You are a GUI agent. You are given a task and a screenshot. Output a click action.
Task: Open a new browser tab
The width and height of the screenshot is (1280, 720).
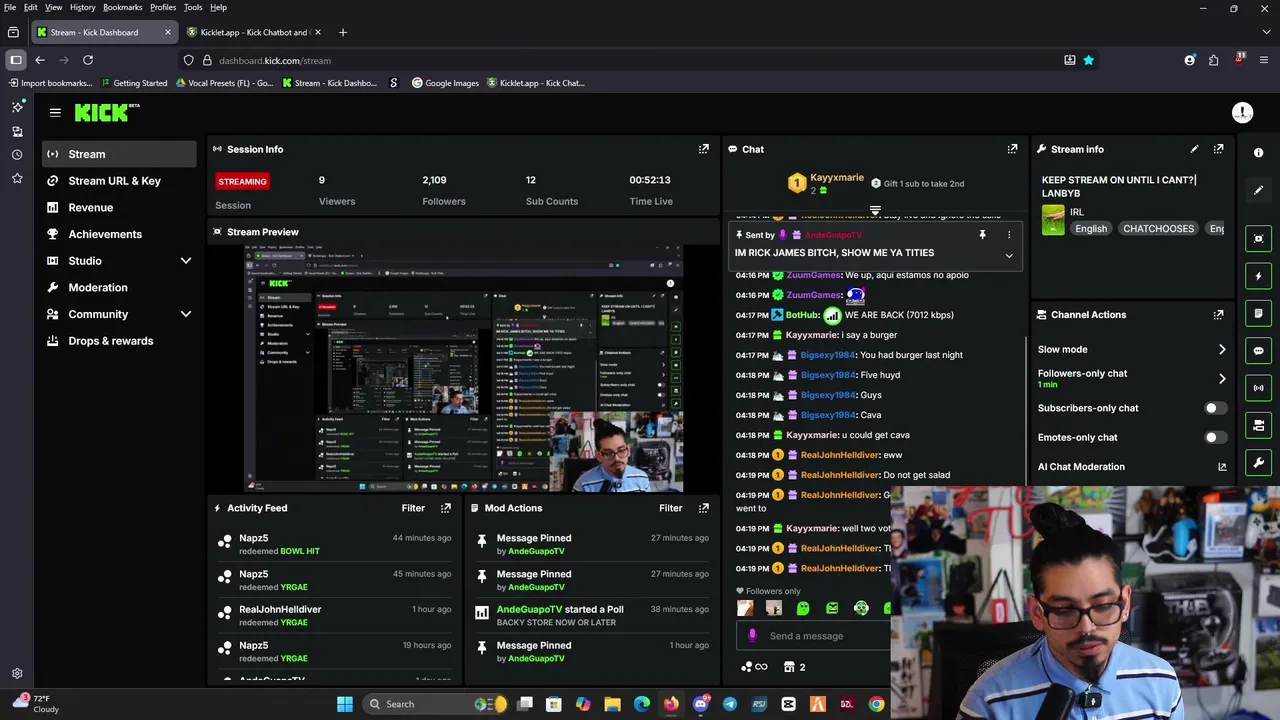pyautogui.click(x=342, y=32)
